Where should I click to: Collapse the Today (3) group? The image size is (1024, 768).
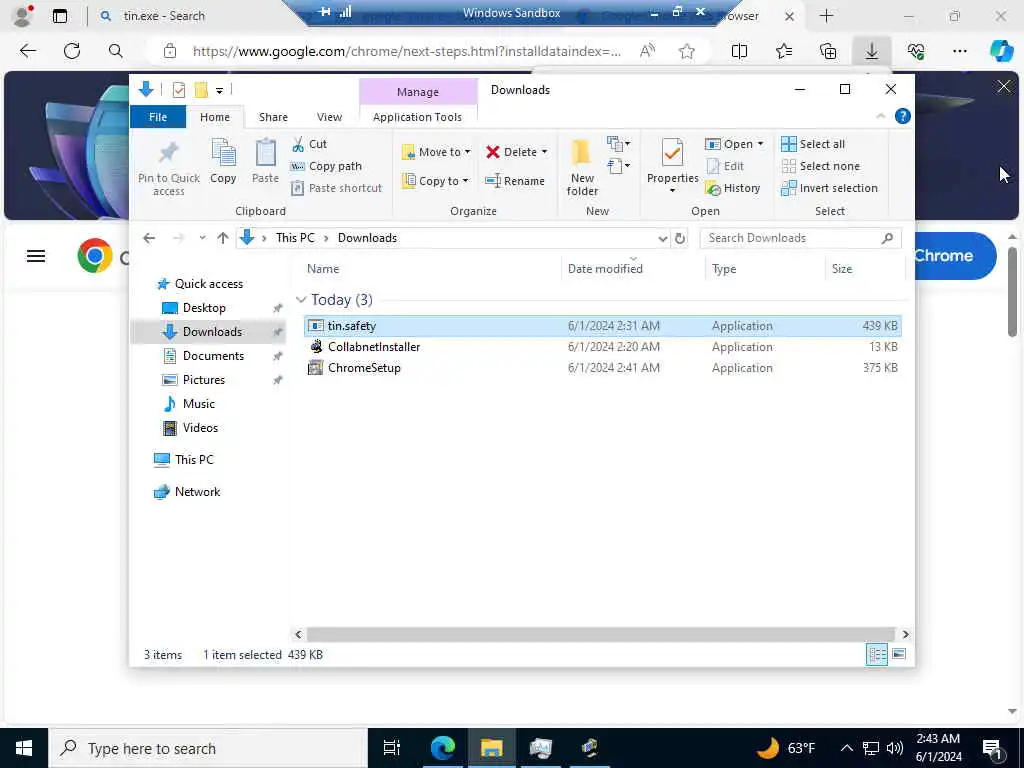pyautogui.click(x=301, y=300)
